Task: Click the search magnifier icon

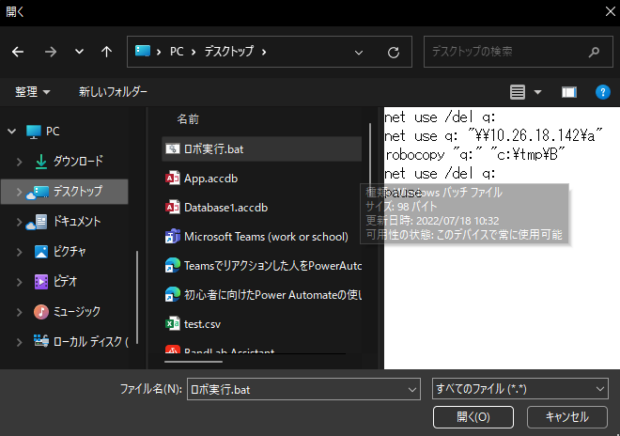Action: coord(594,52)
